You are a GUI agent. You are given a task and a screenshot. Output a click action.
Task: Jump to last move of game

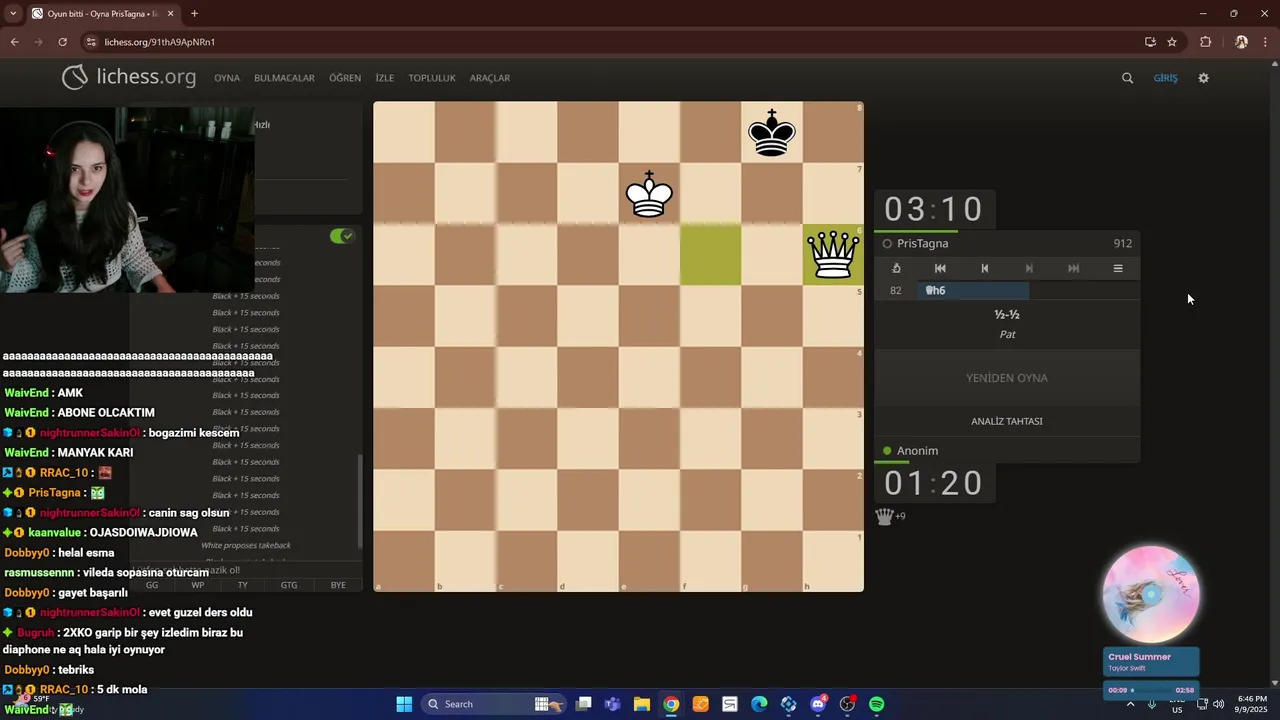(x=1073, y=268)
